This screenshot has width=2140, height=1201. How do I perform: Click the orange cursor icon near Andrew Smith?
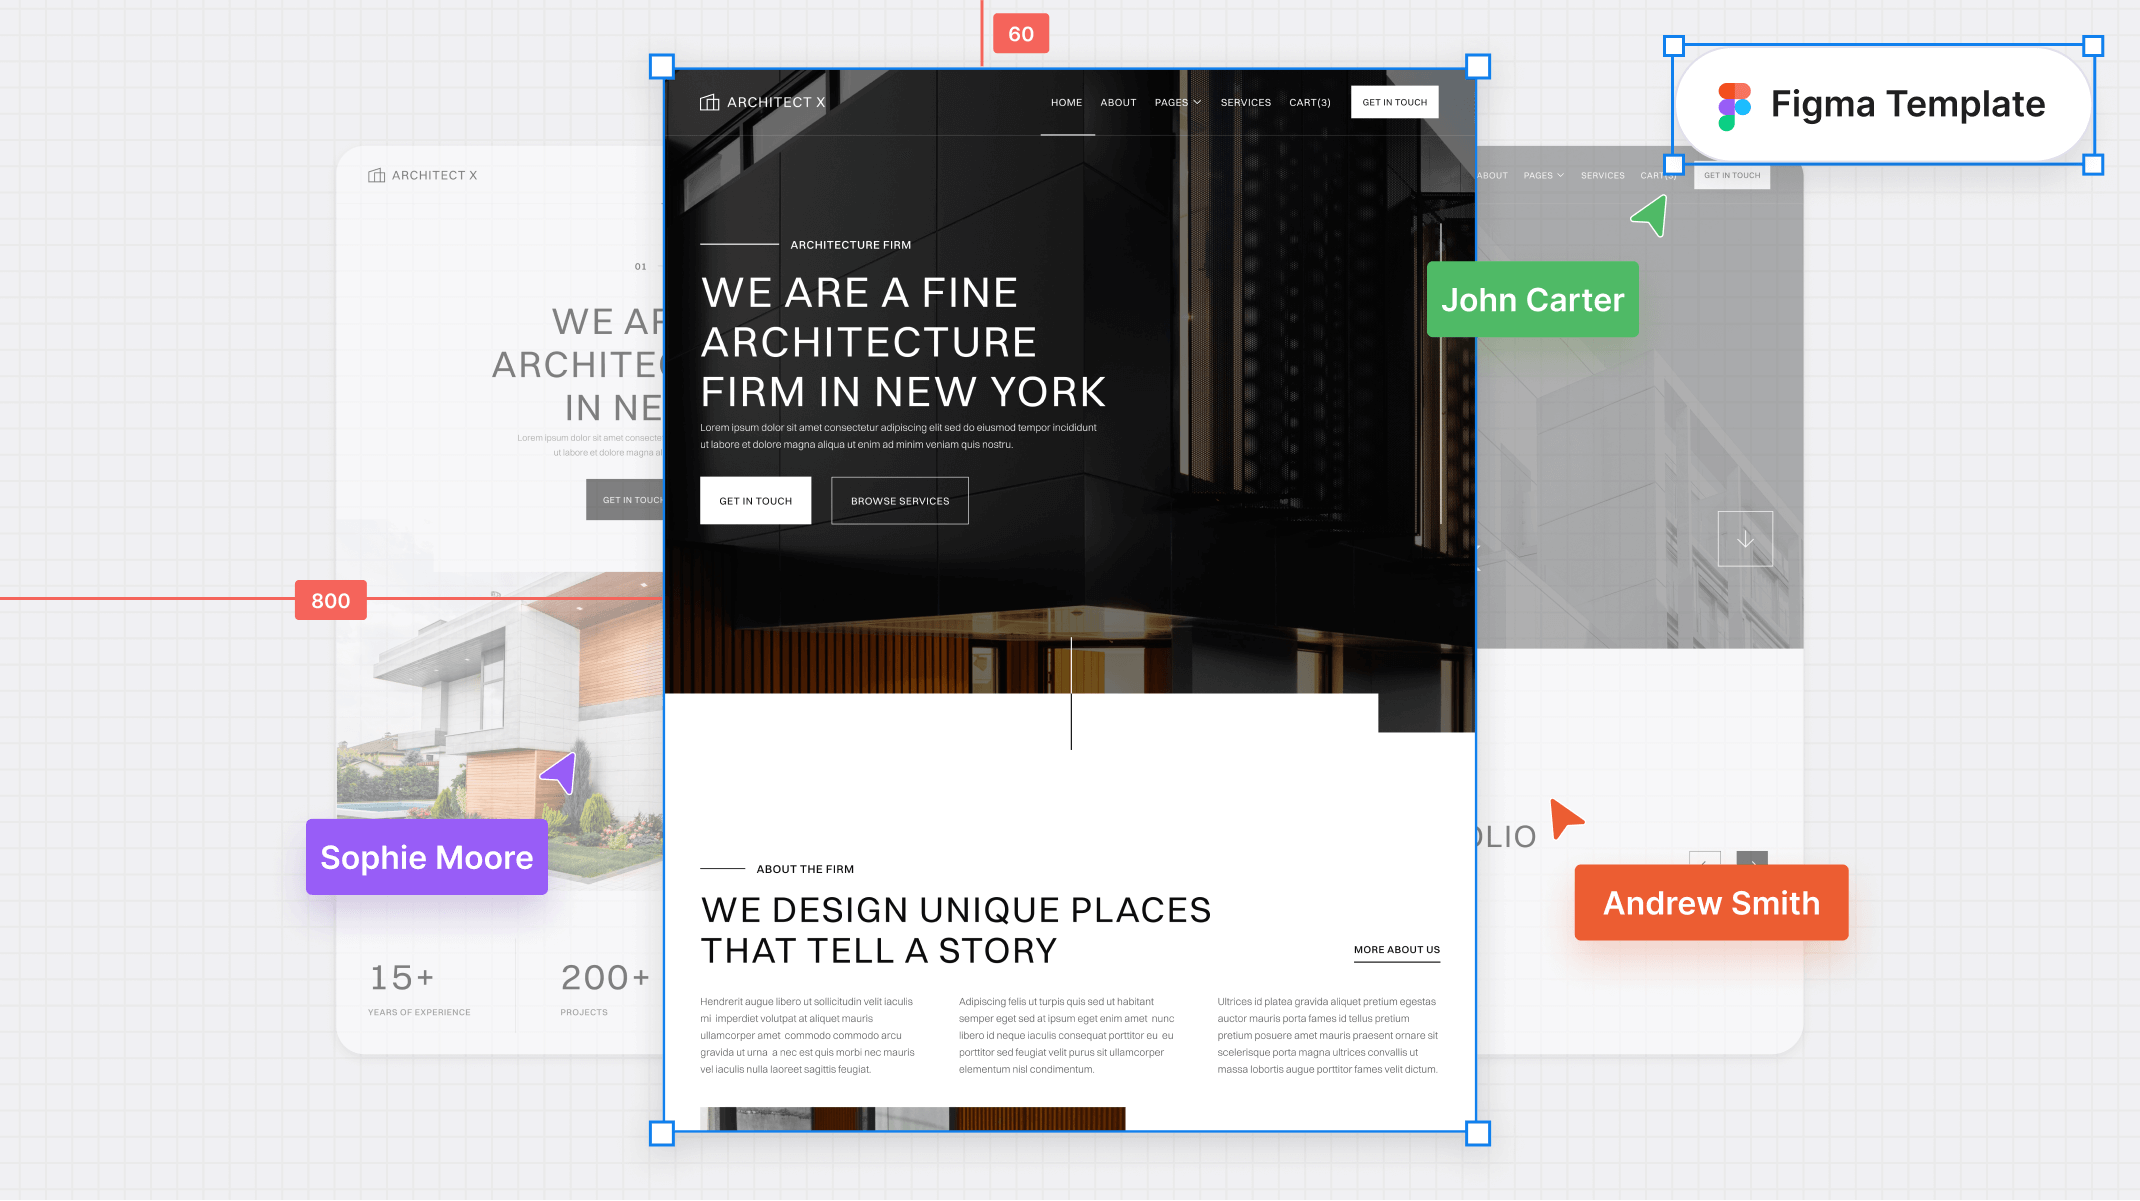[1567, 819]
